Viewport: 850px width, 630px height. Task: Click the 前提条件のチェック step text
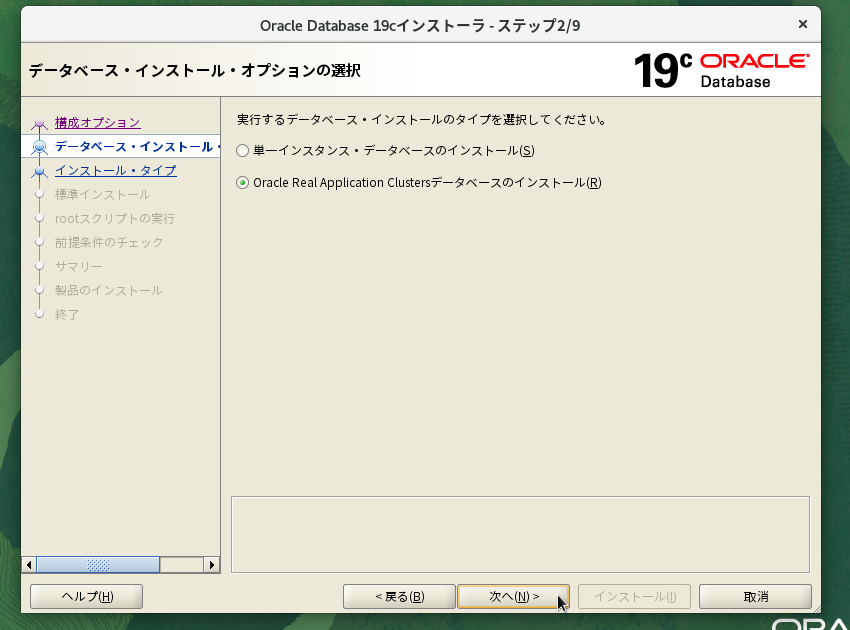point(108,242)
